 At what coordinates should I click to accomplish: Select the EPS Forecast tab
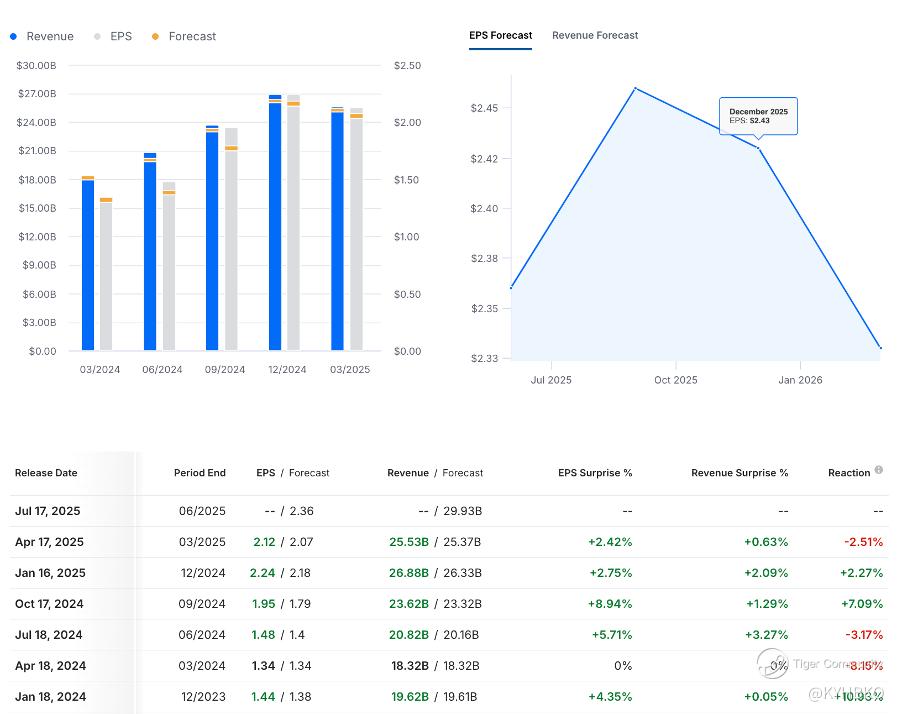pyautogui.click(x=500, y=35)
